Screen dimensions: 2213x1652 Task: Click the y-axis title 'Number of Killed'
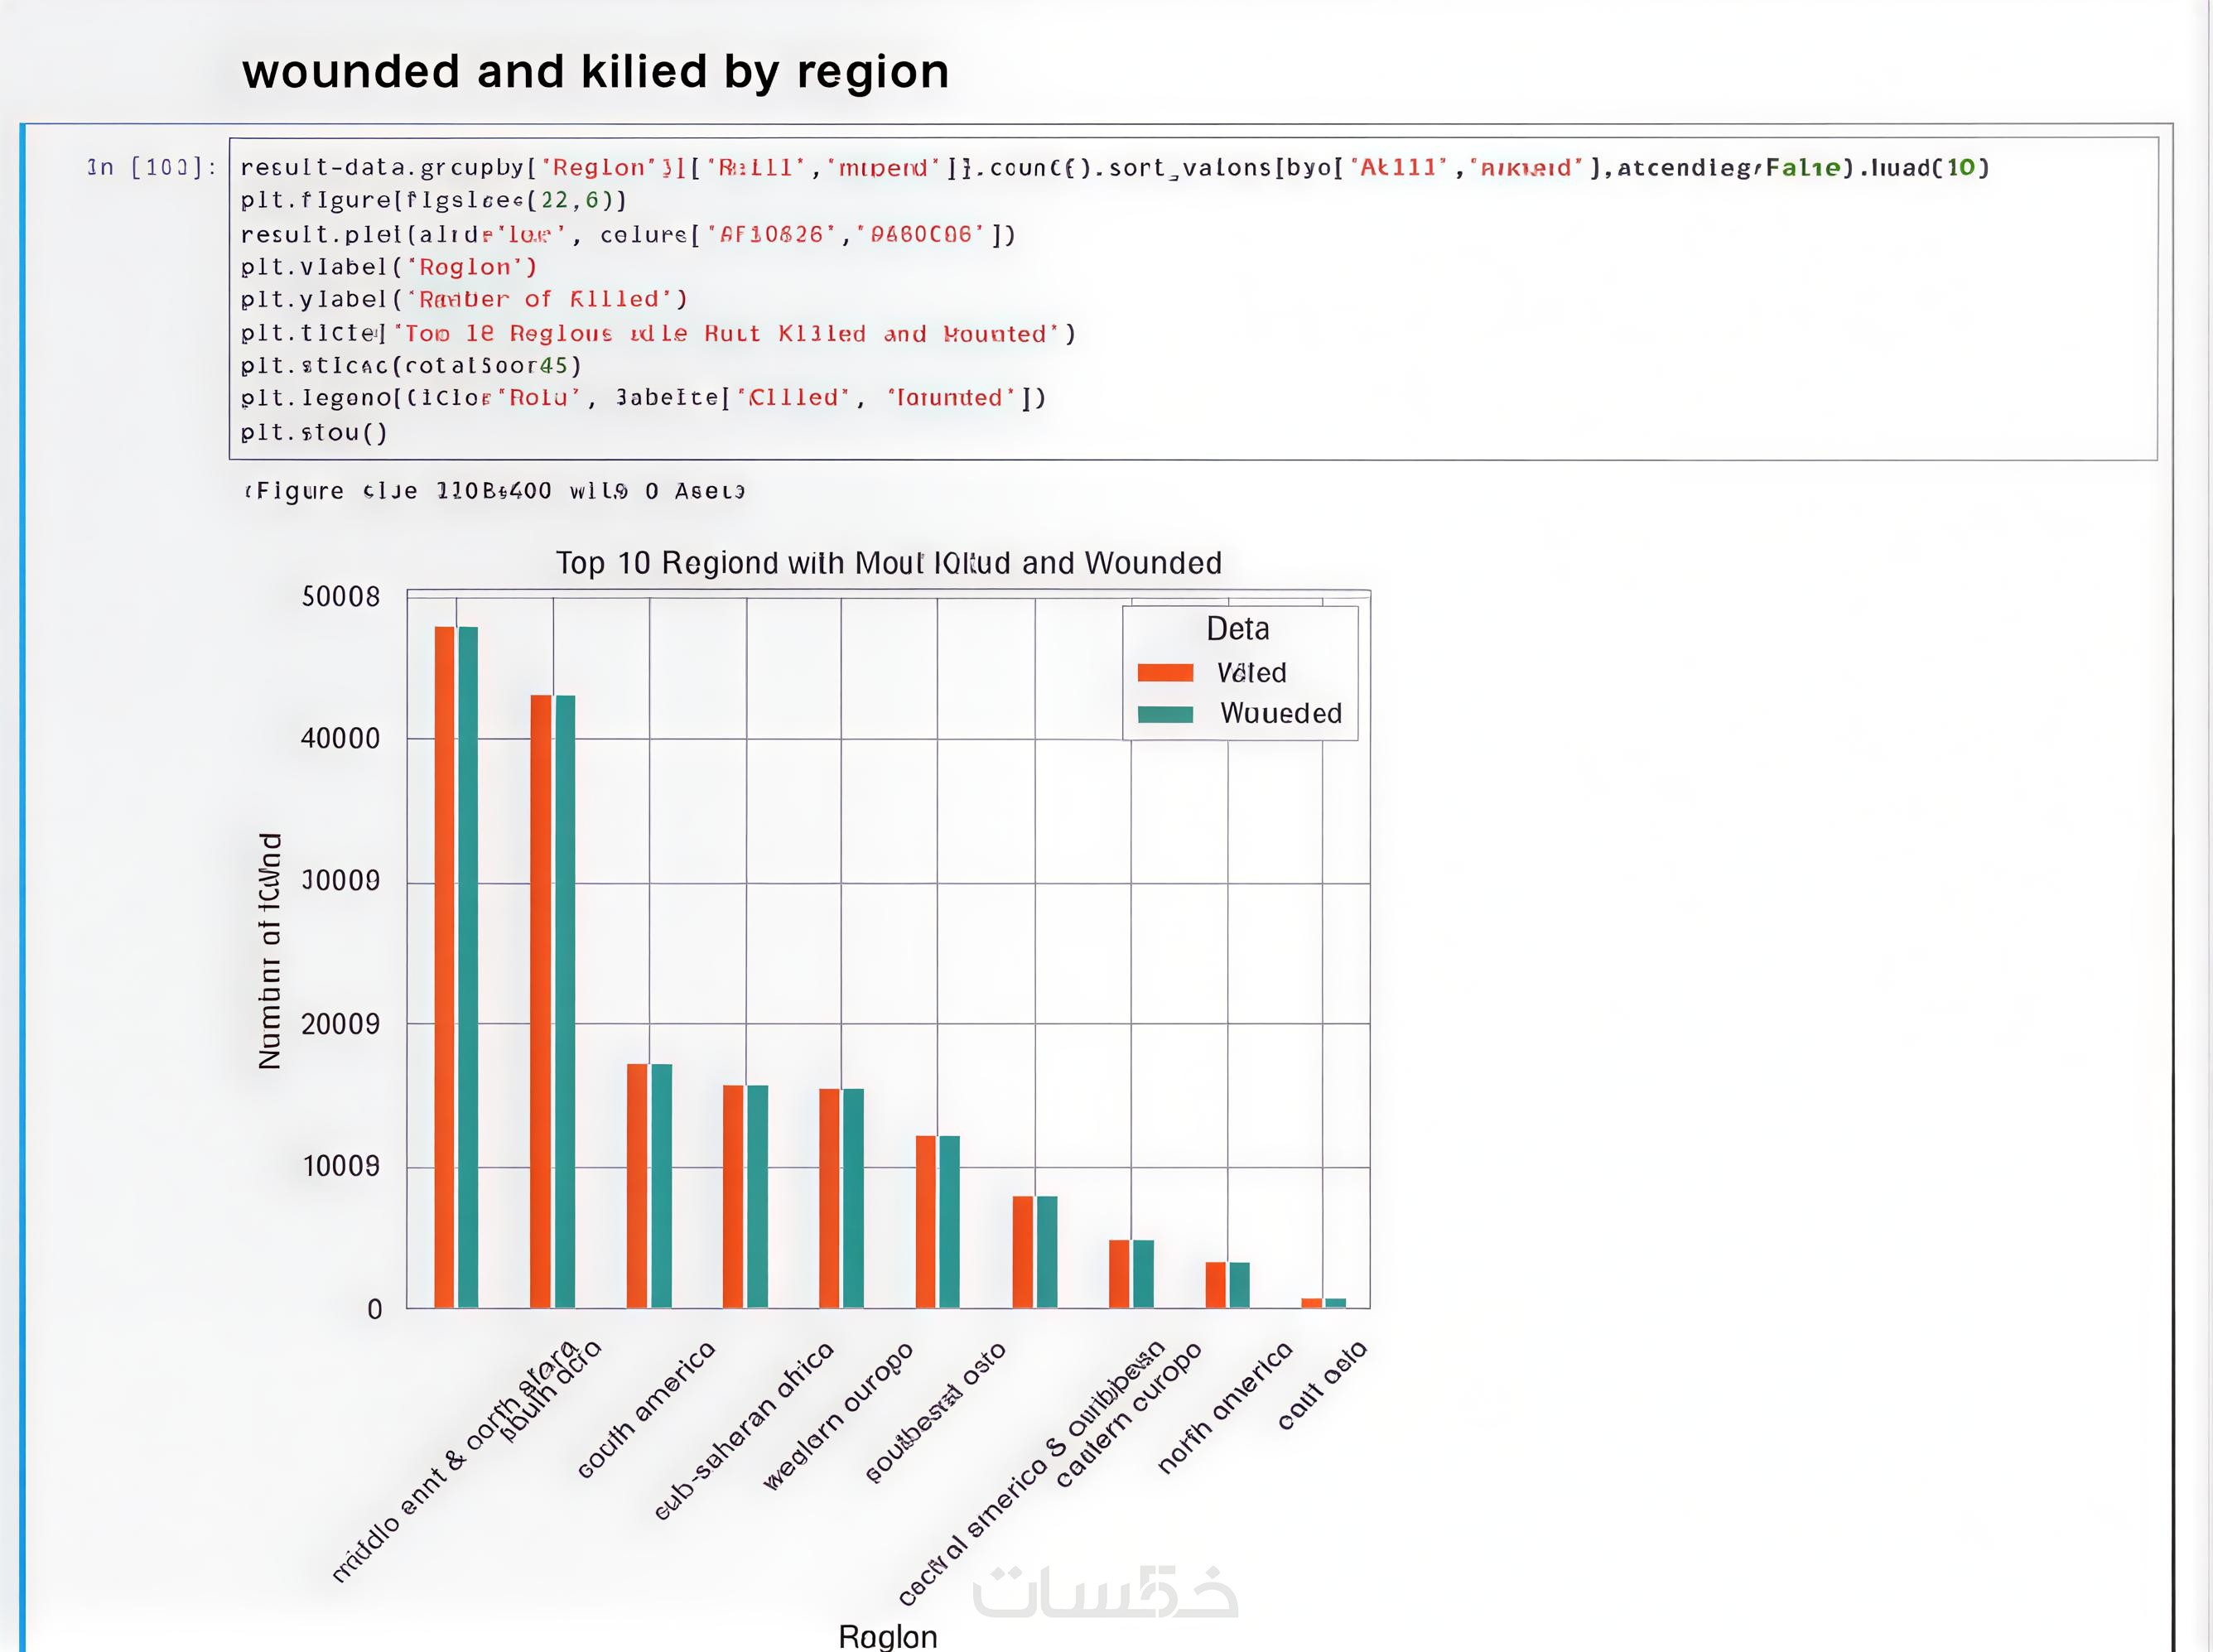click(270, 951)
